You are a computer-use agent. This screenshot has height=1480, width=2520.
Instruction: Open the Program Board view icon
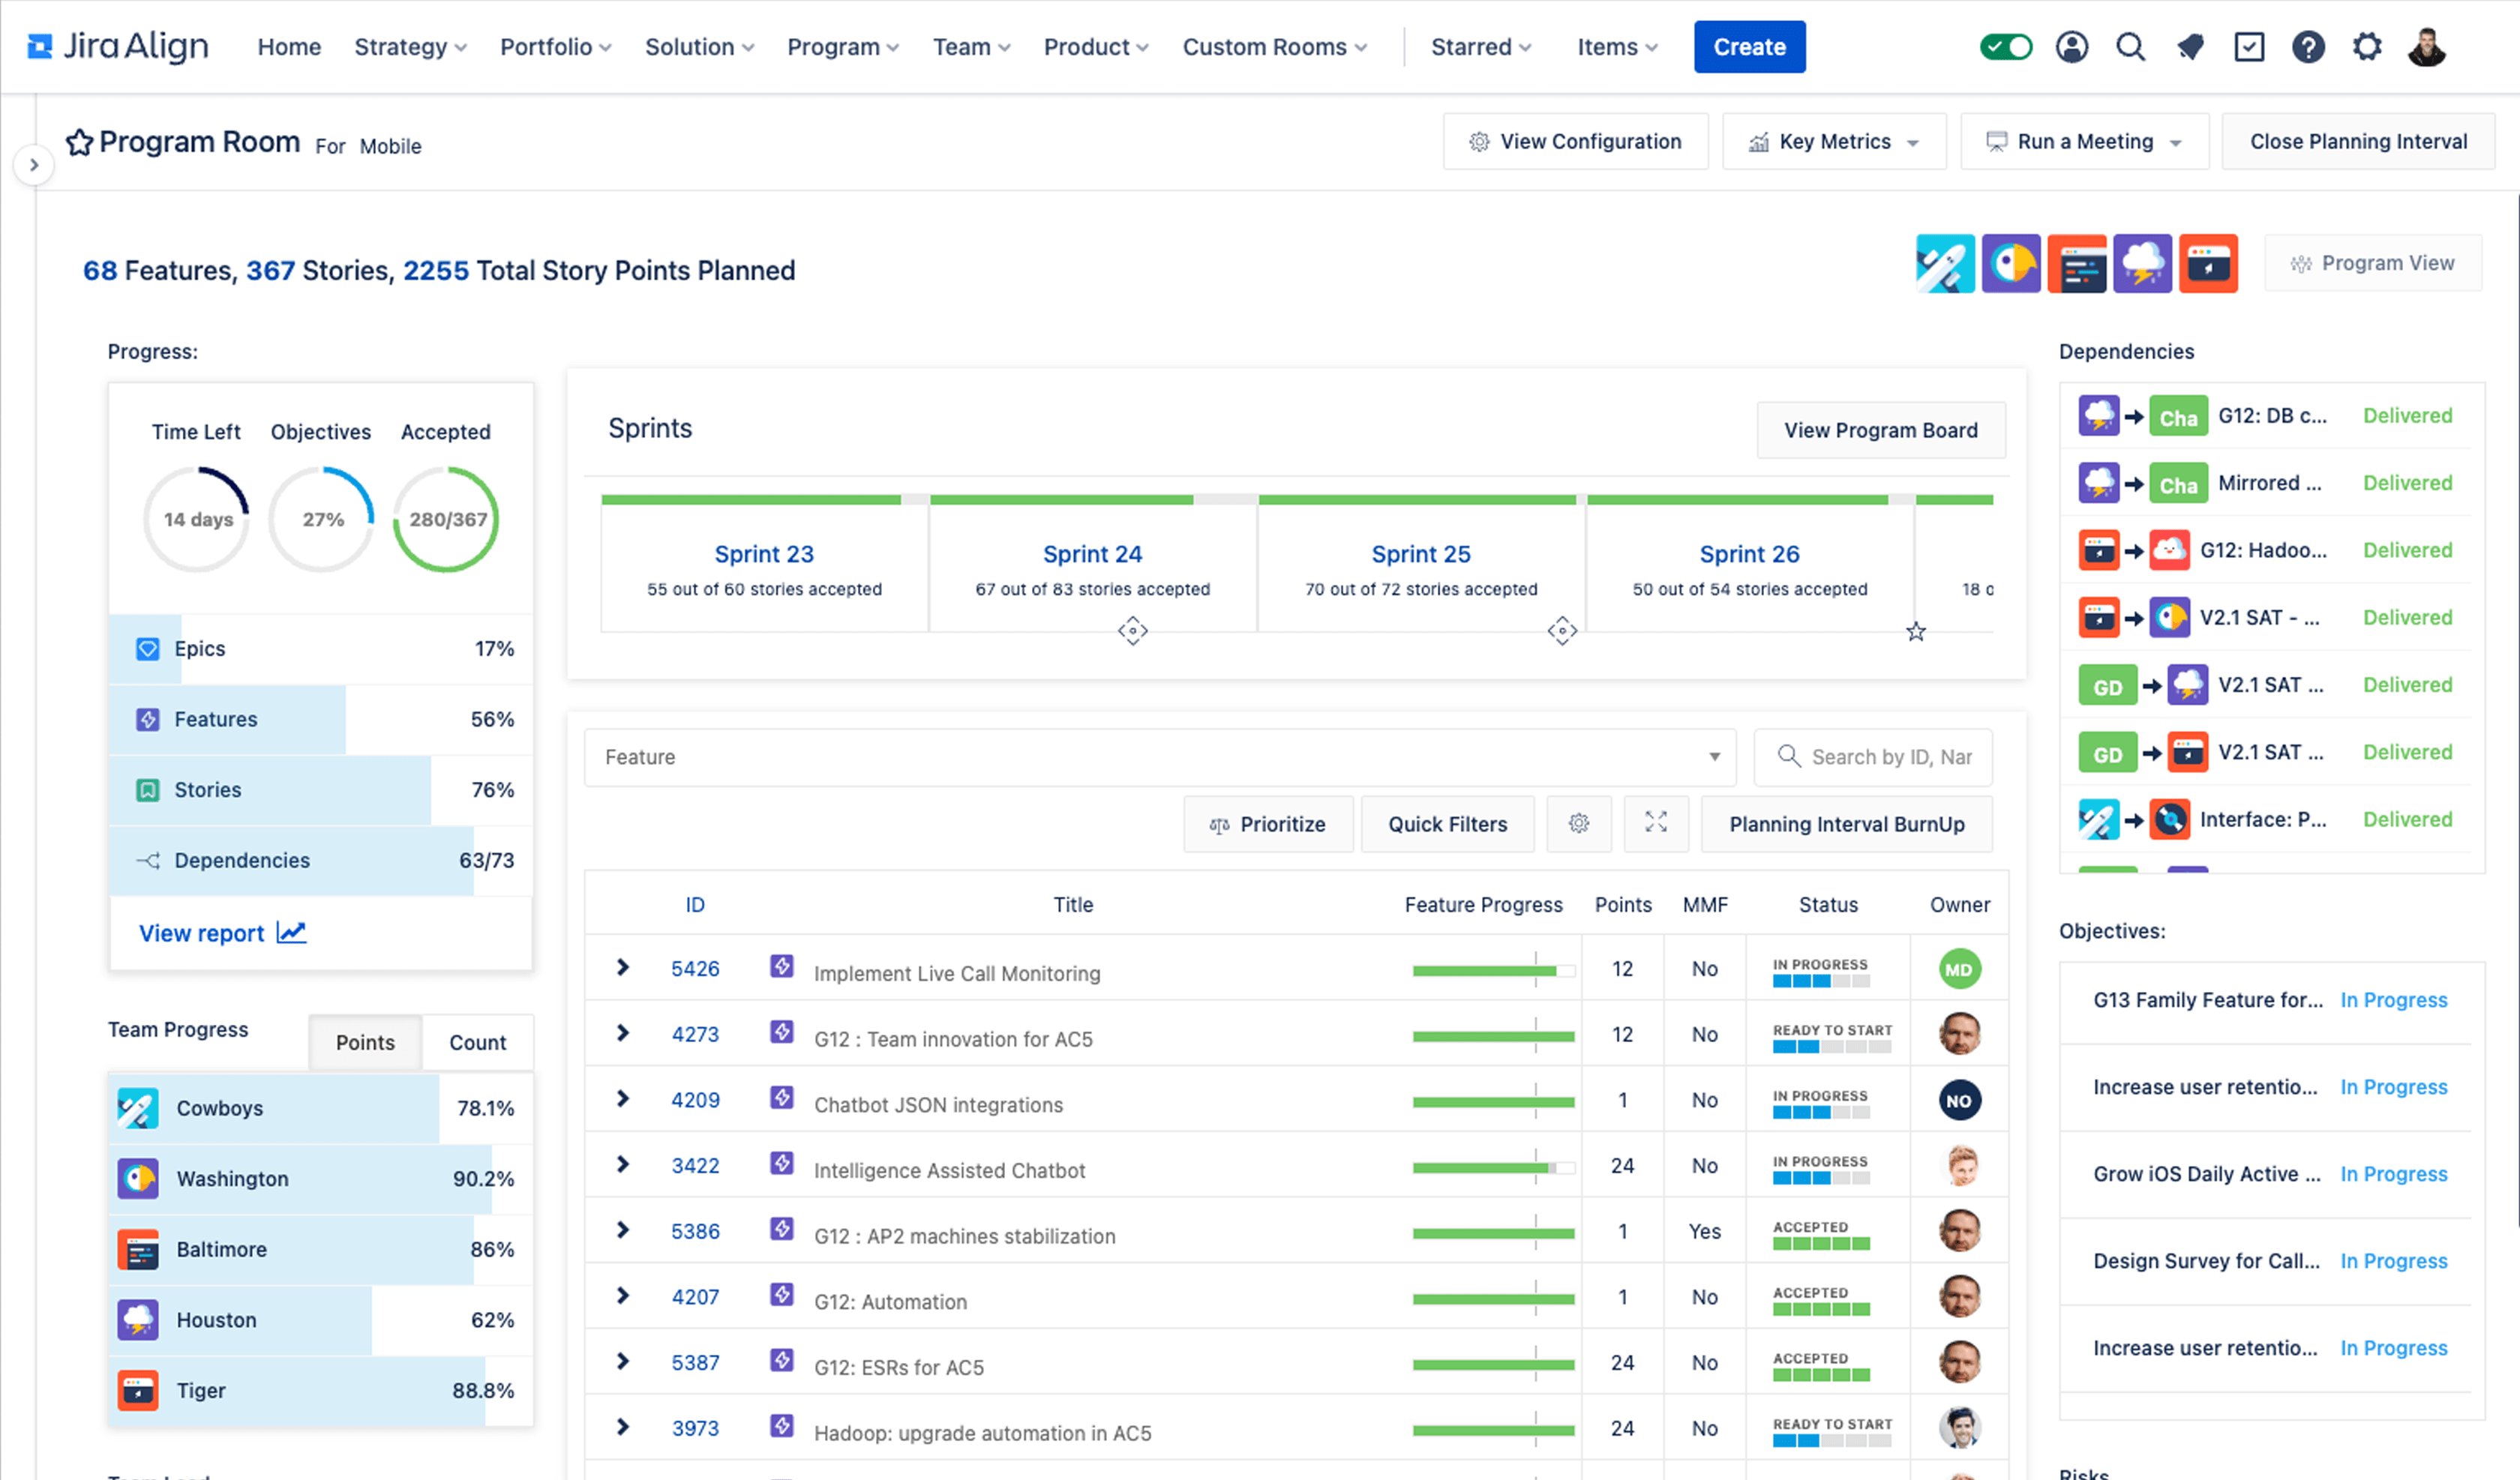(x=1879, y=428)
